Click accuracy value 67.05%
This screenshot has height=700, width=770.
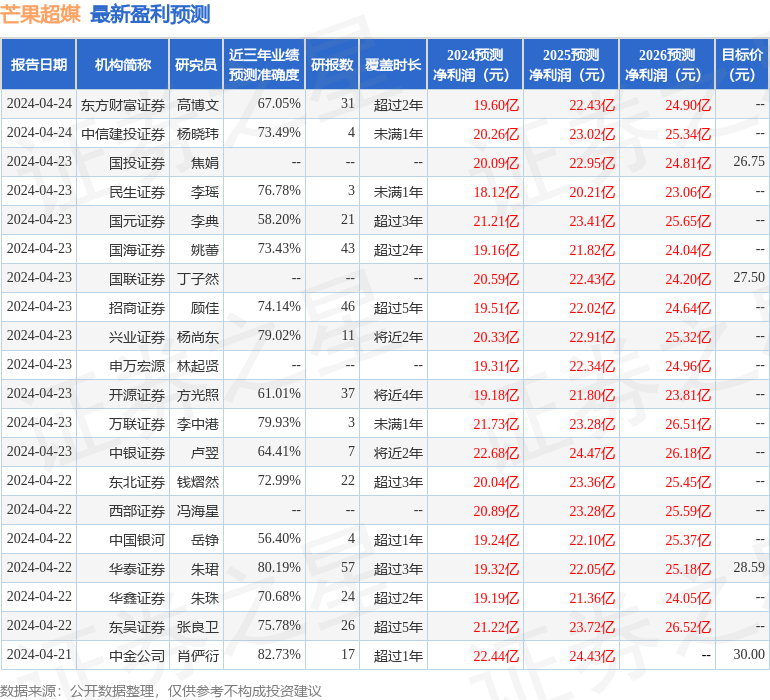pos(279,103)
